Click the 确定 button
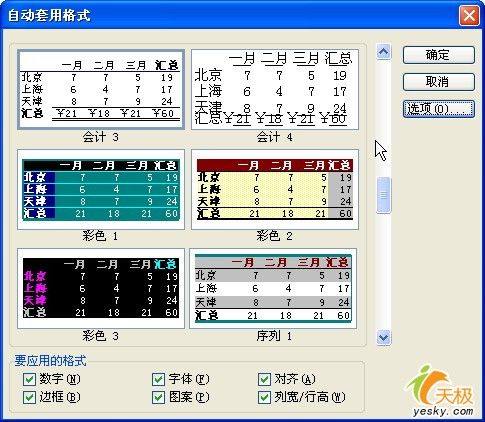Image resolution: width=485 pixels, height=422 pixels. click(438, 55)
